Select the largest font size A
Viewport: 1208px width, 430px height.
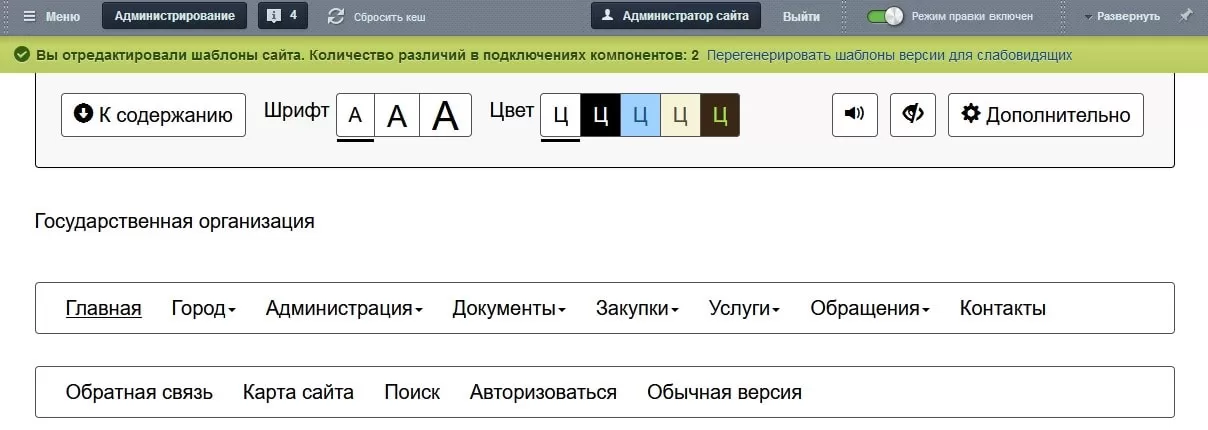tap(445, 115)
